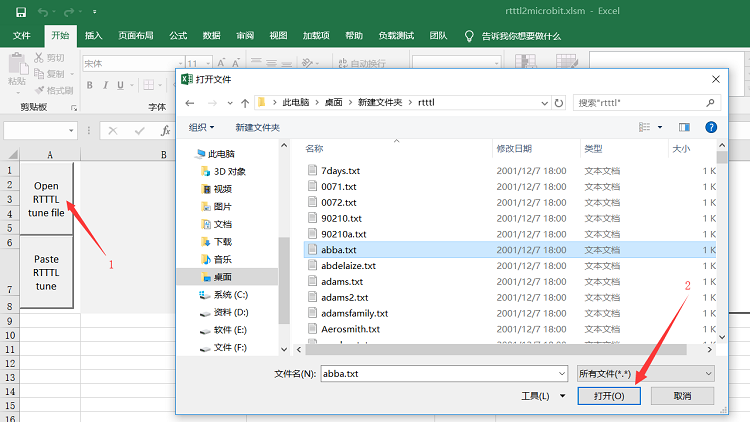
Task: Open the 组织 dropdown menu
Action: [201, 127]
